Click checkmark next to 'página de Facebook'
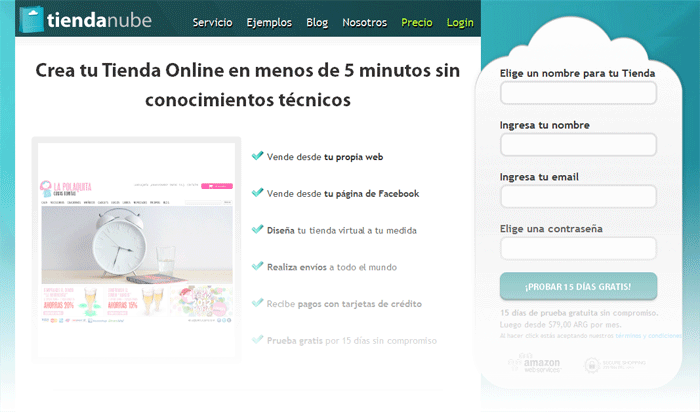The height and width of the screenshot is (412, 700). (258, 192)
